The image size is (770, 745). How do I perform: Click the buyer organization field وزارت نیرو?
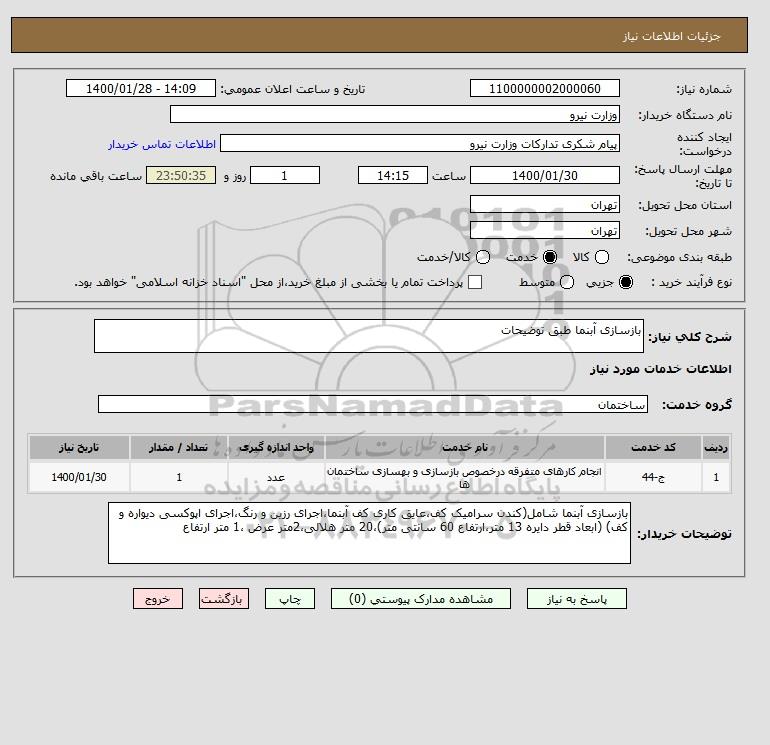point(395,114)
